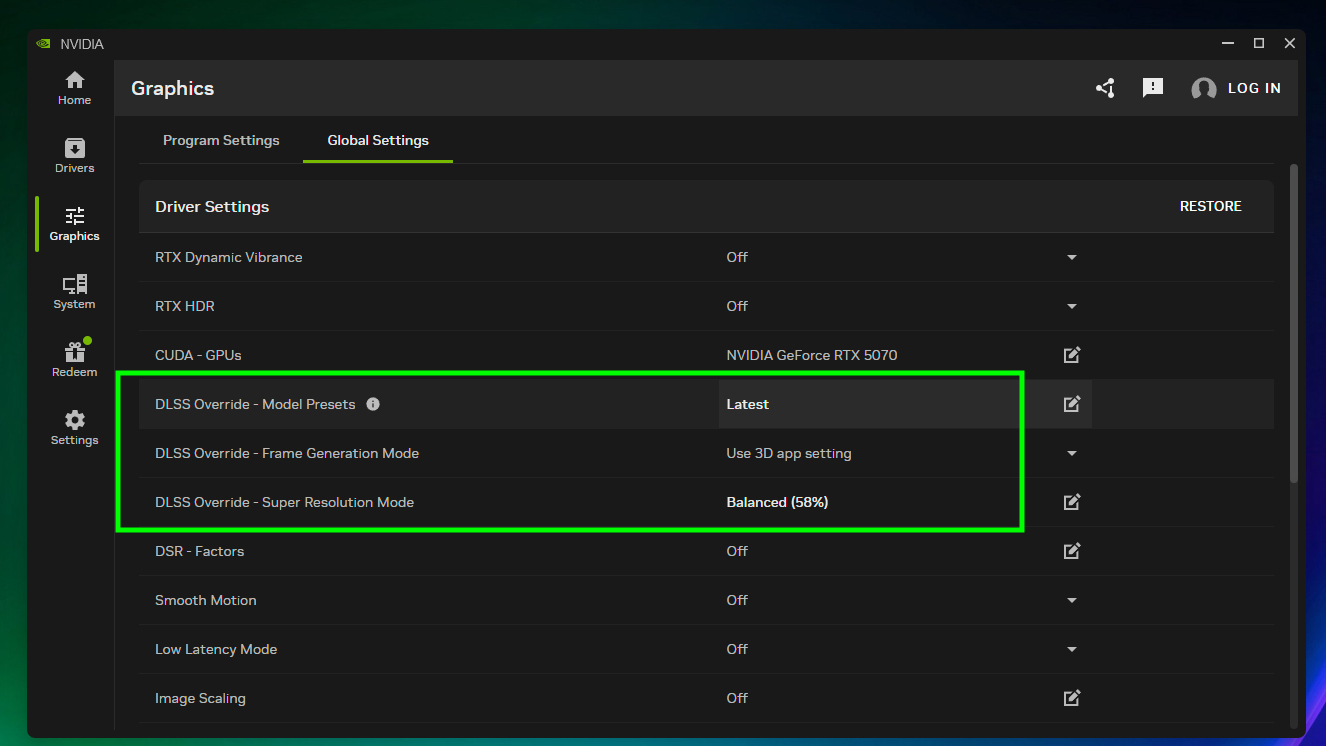Switch to the Program Settings tab

click(x=221, y=141)
